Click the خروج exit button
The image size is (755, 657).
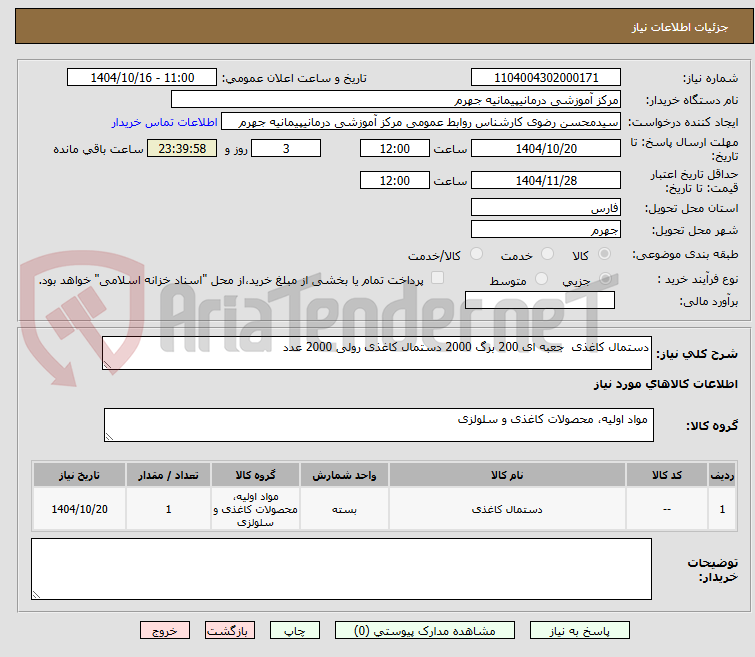point(165,631)
